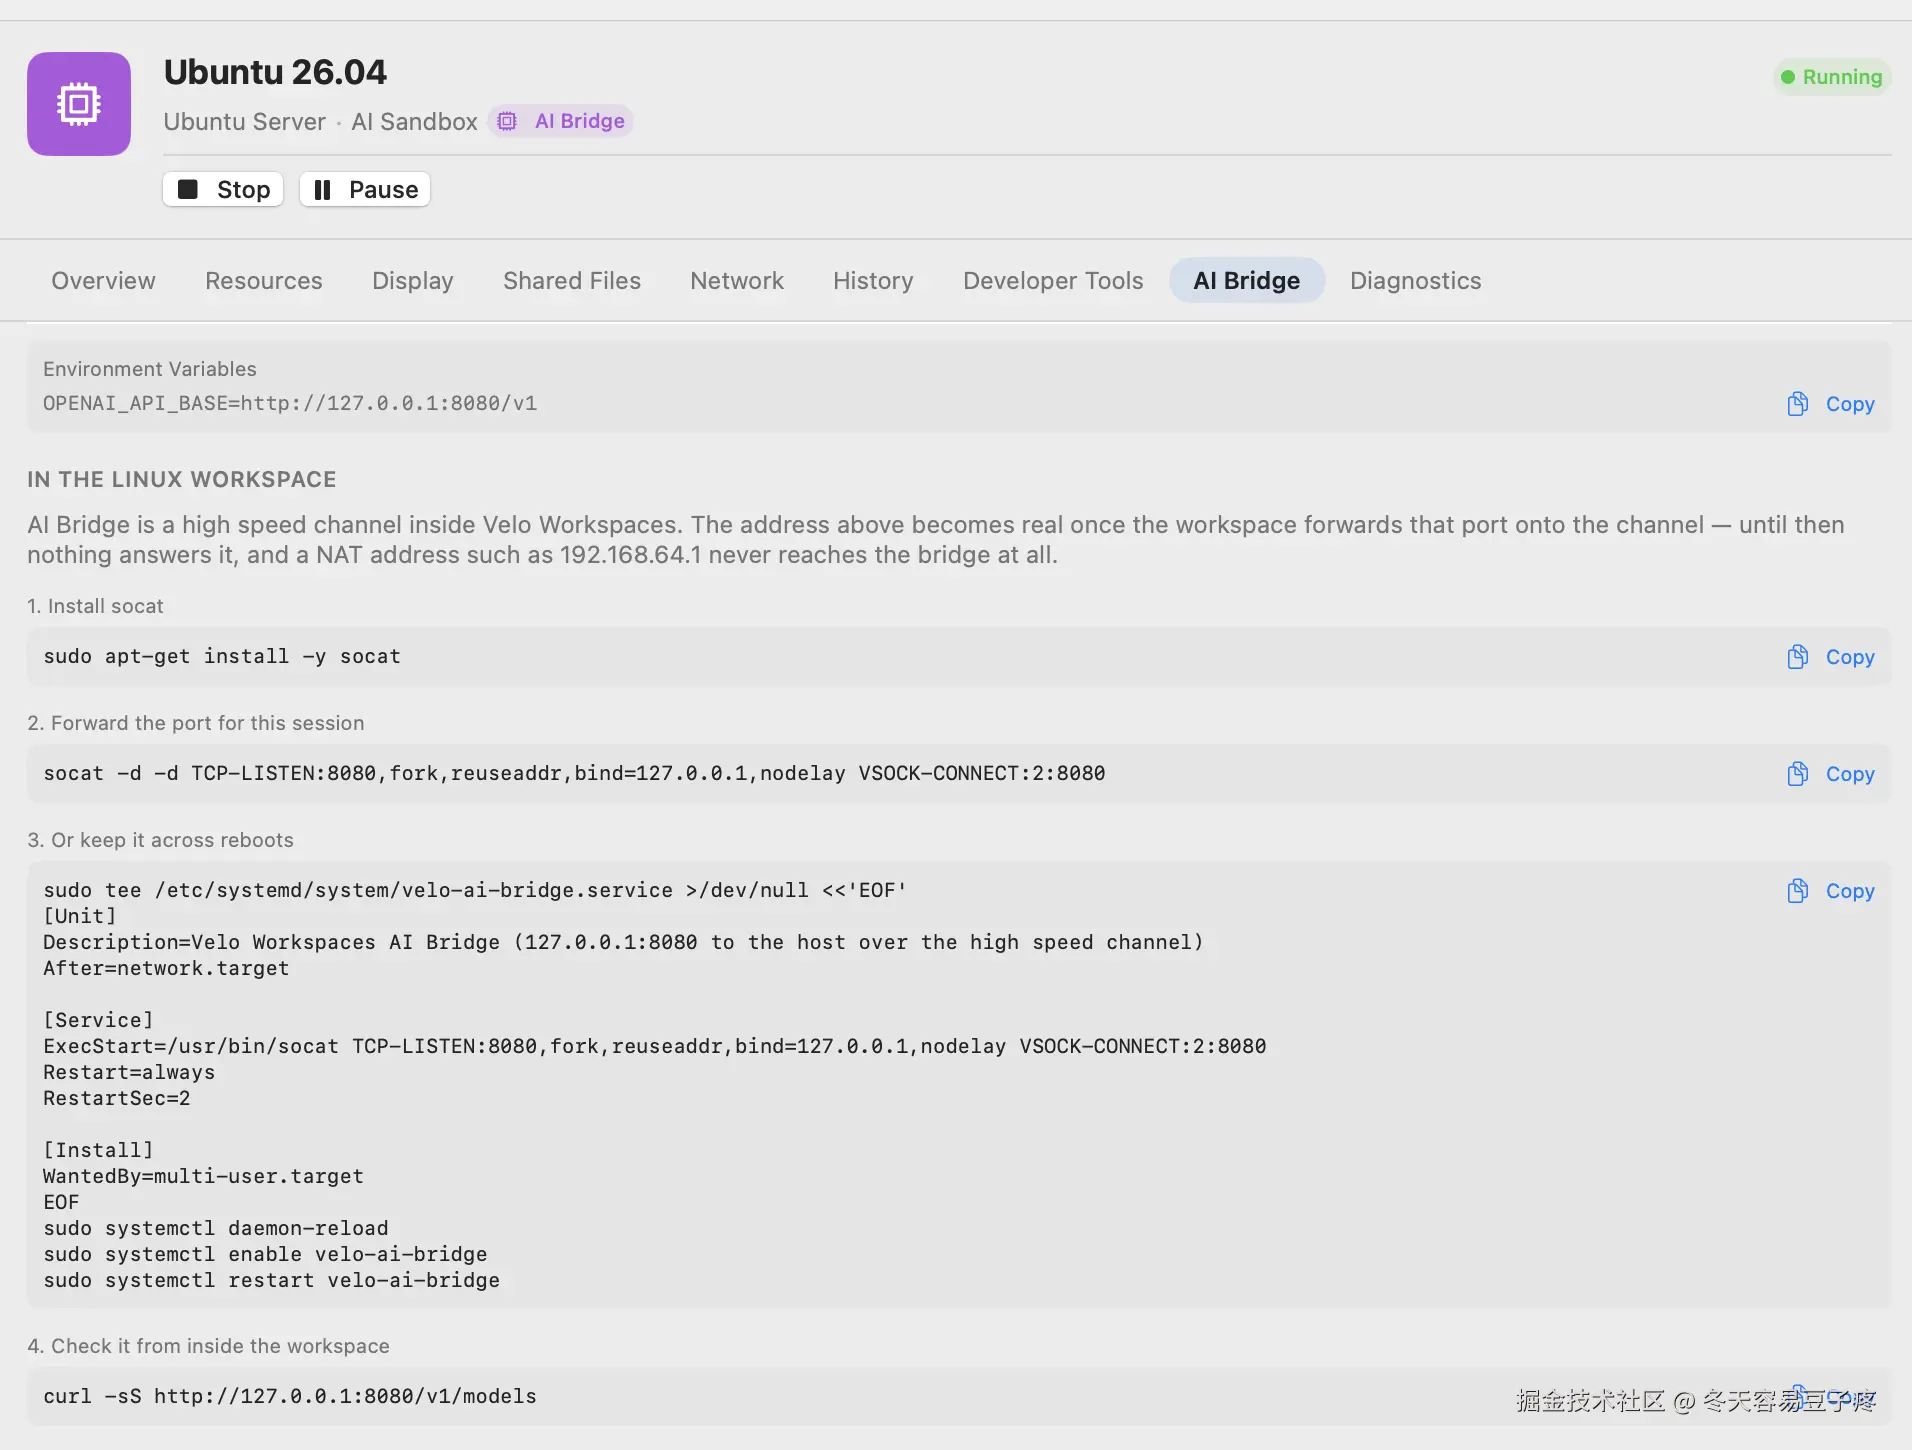The height and width of the screenshot is (1450, 1912).
Task: Click the 'Ubuntu Server' subtitle text
Action: [245, 121]
